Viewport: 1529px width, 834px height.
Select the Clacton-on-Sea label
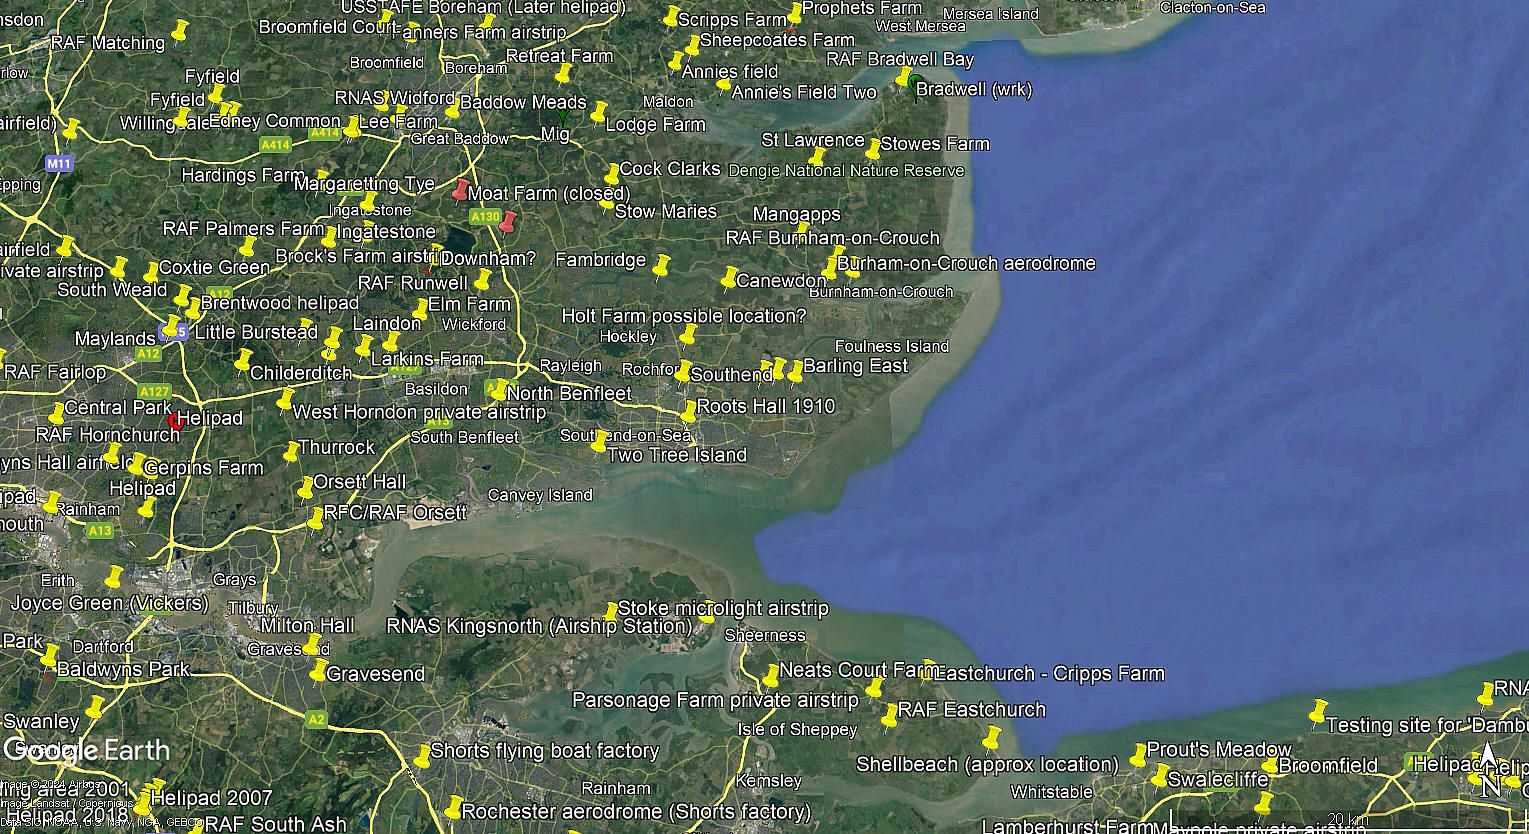click(x=1213, y=7)
